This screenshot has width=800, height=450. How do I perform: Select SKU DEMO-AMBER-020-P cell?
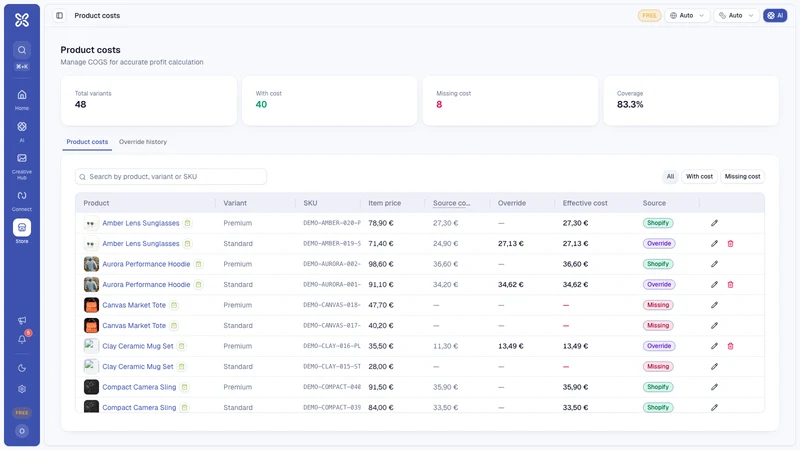[x=332, y=223]
